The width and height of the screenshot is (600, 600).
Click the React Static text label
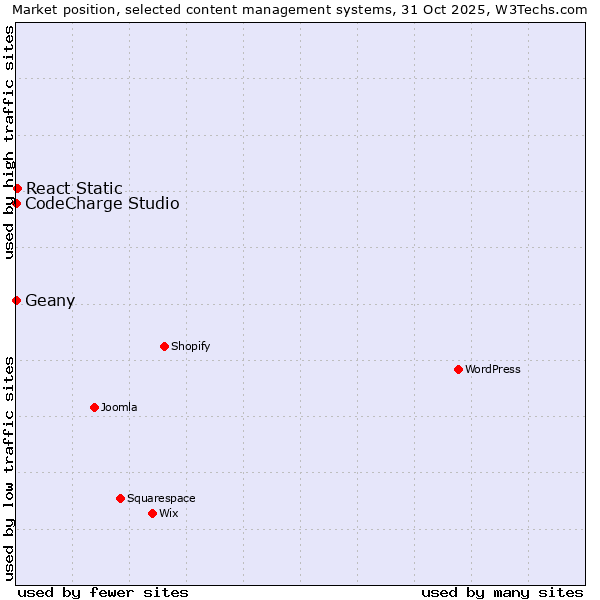pyautogui.click(x=74, y=188)
